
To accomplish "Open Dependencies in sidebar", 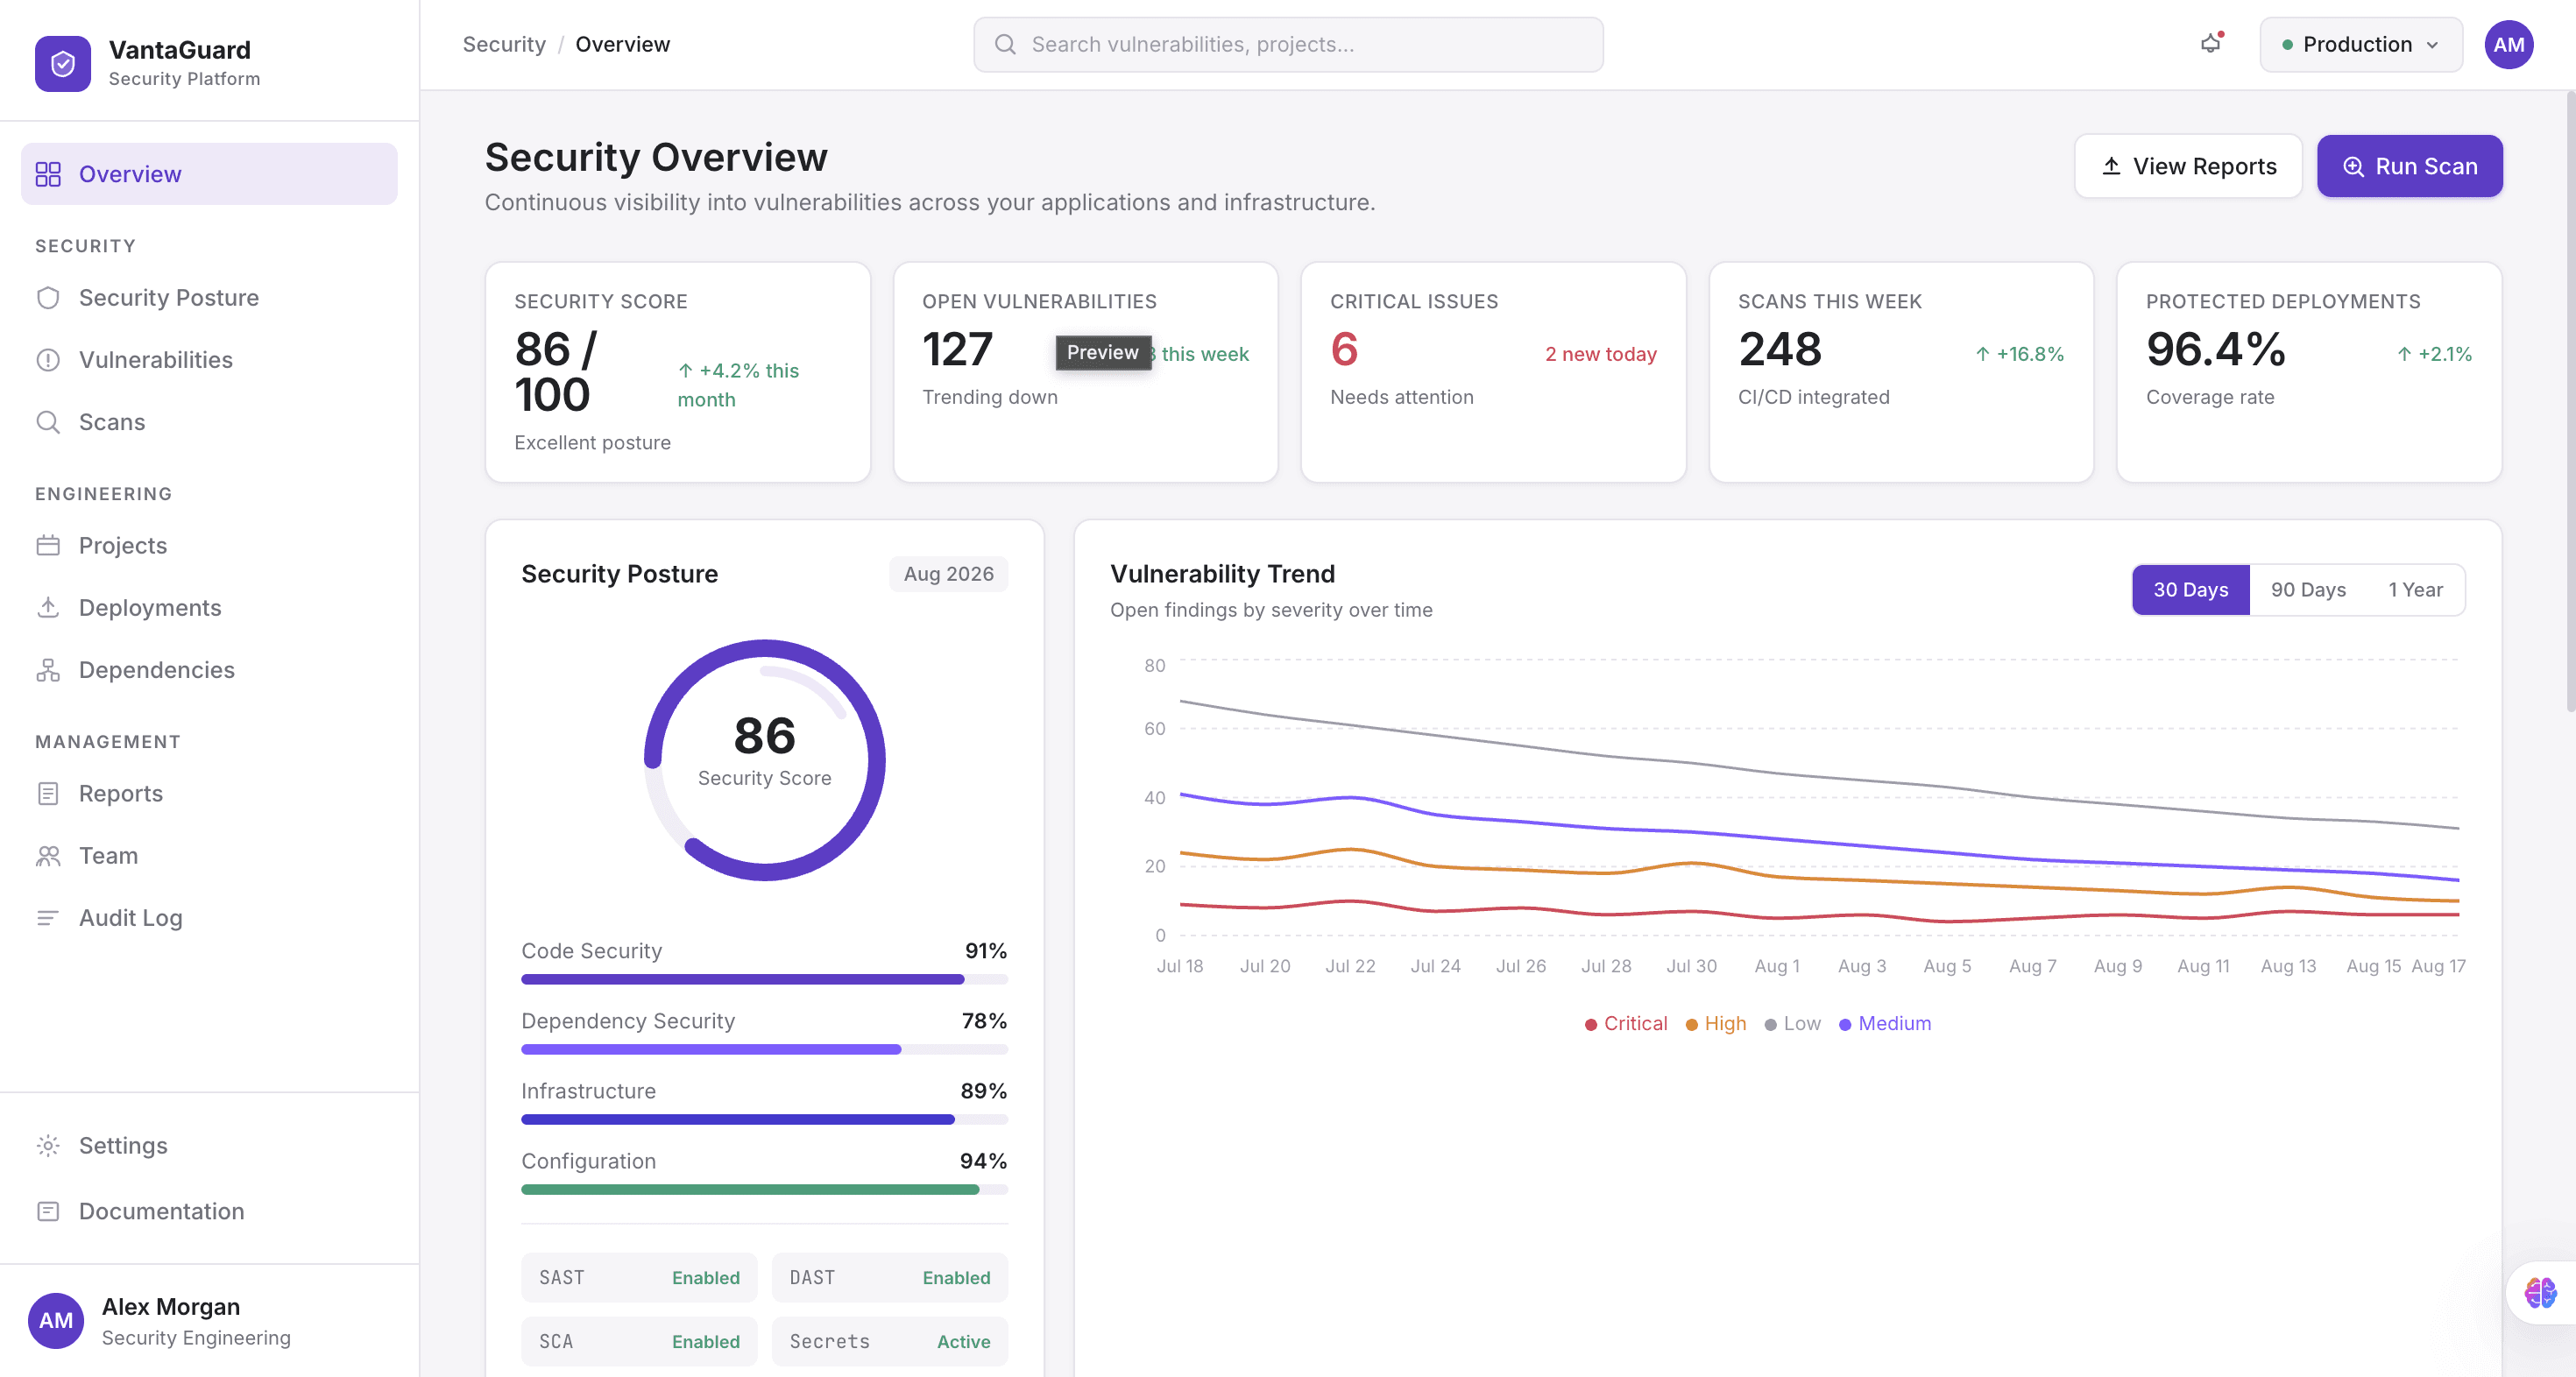I will 209,670.
